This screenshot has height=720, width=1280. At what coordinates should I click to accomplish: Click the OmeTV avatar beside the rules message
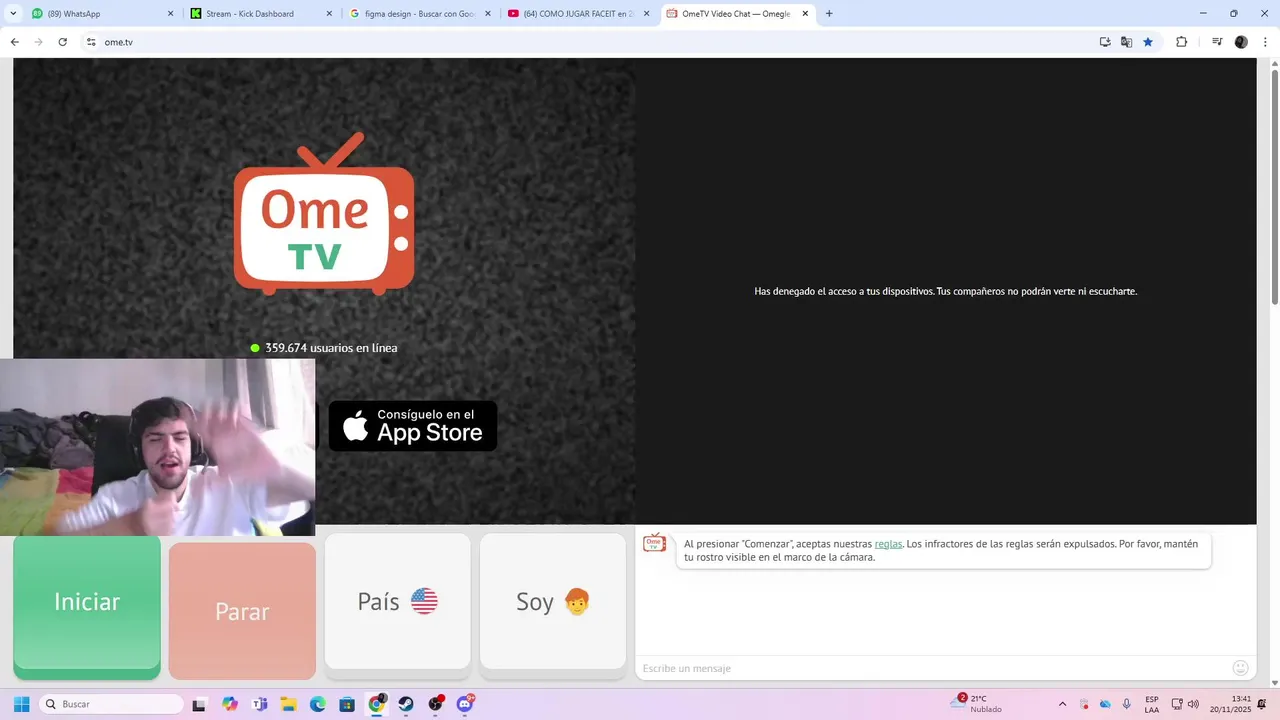pos(654,542)
